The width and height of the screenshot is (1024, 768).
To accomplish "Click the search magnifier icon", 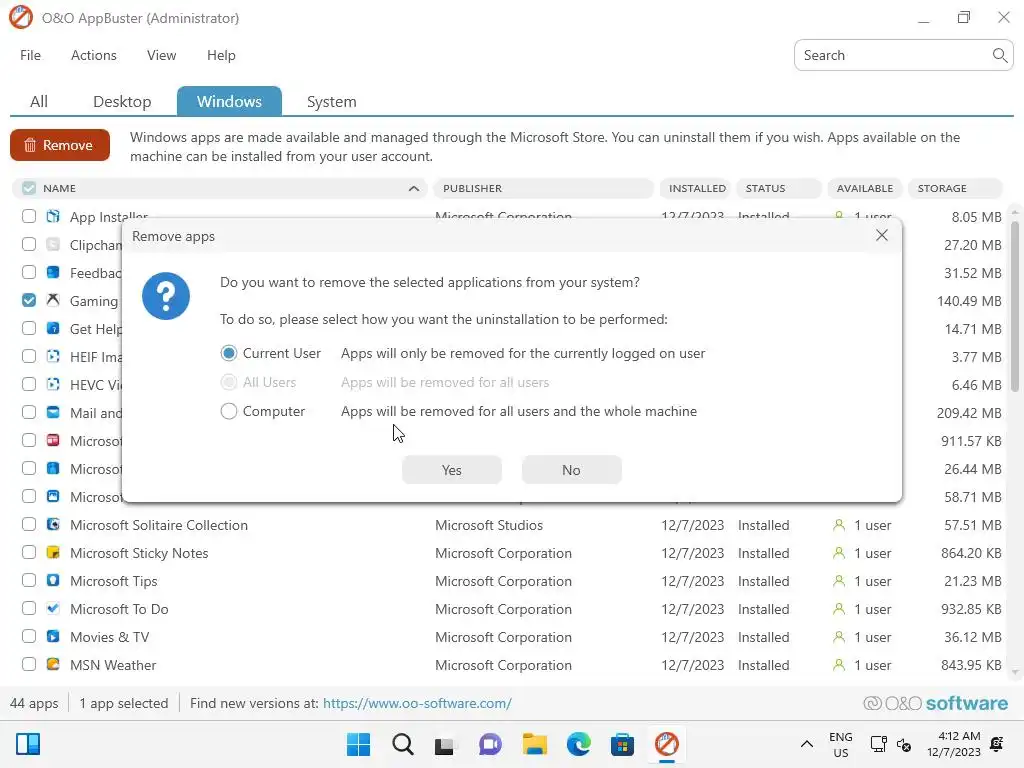I will pyautogui.click(x=999, y=56).
